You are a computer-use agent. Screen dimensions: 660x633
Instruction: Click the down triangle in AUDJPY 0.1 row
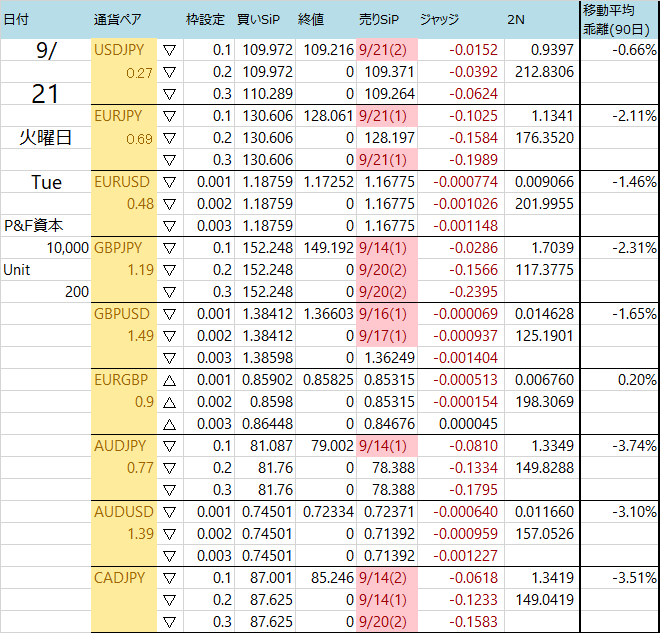(x=169, y=446)
